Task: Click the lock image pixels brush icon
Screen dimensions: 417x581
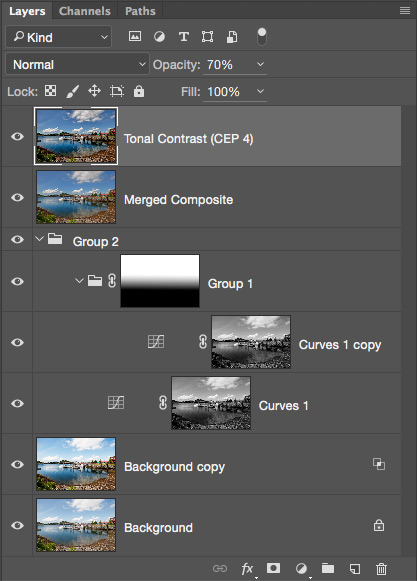Action: click(x=73, y=91)
